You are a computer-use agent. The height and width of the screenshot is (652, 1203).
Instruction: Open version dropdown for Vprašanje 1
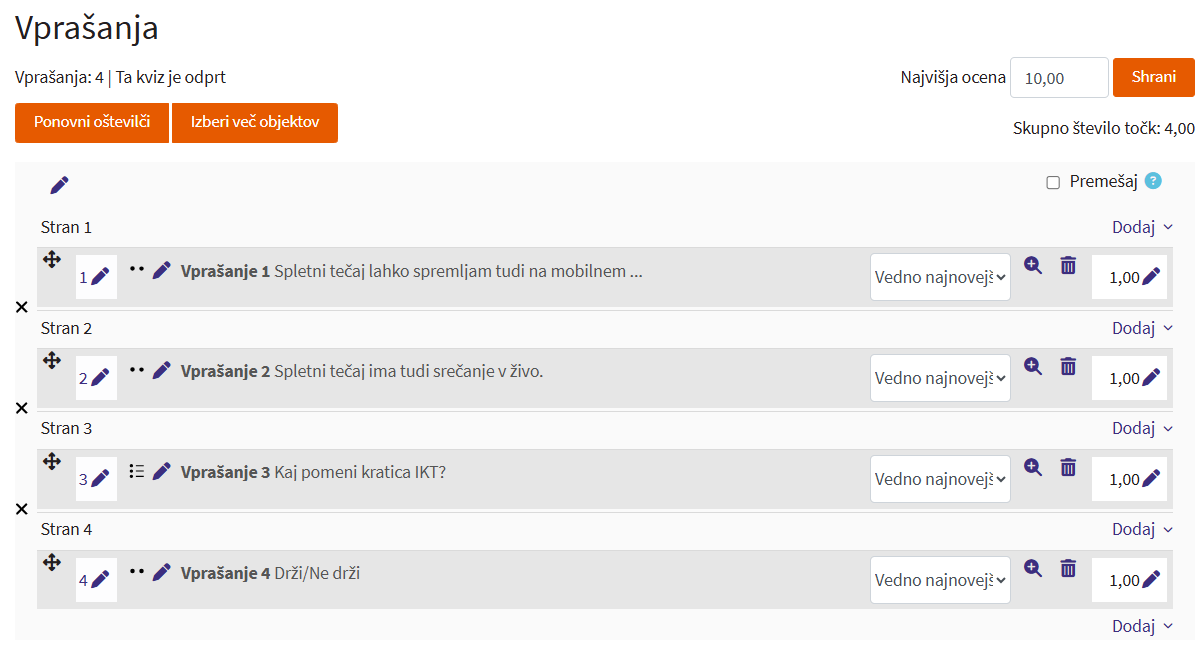click(940, 277)
